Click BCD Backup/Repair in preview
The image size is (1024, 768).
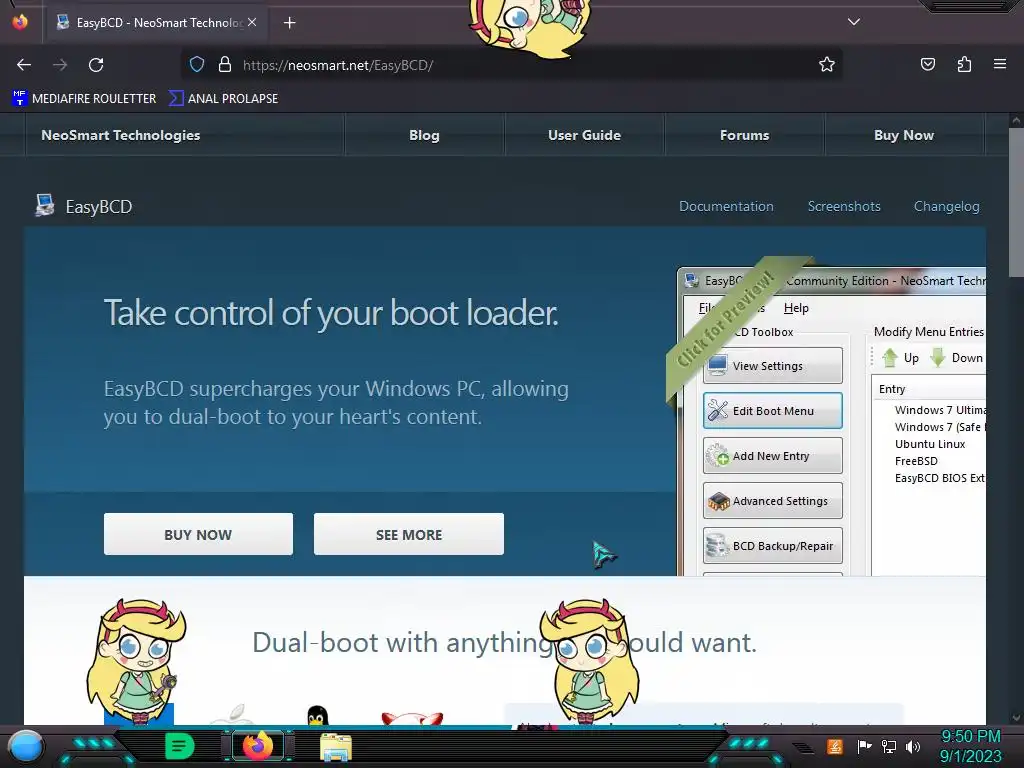tap(773, 546)
